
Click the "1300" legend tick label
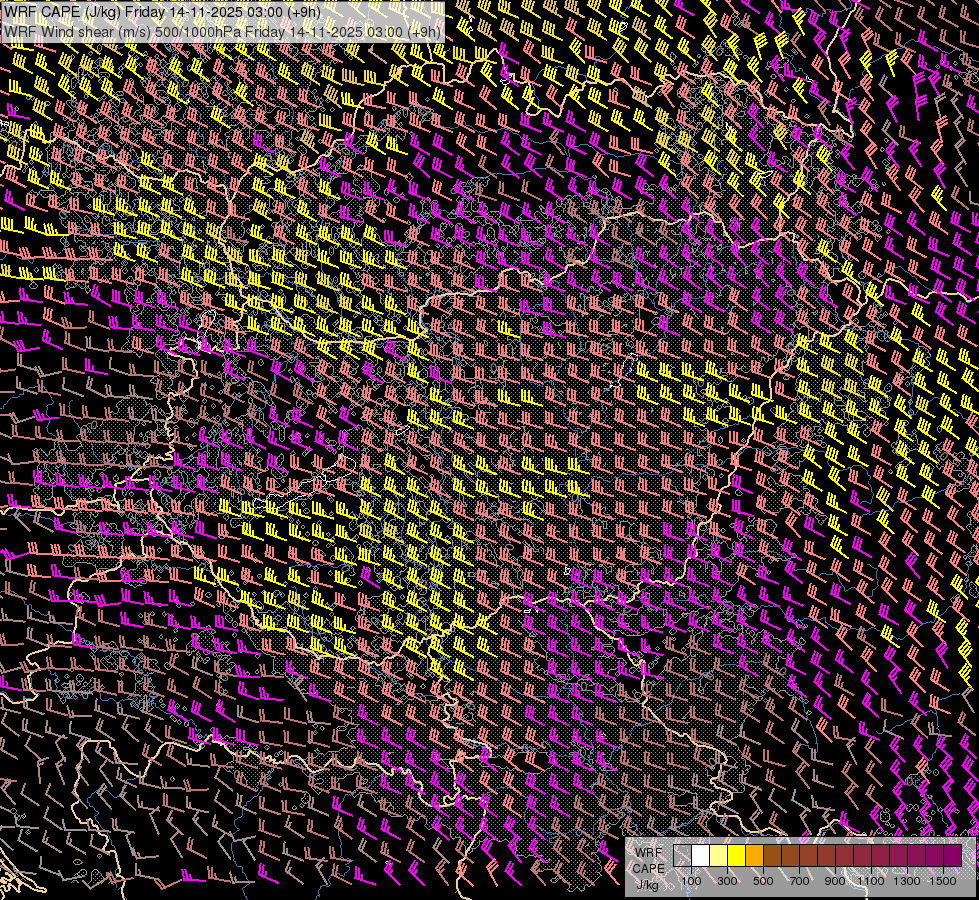tap(907, 881)
